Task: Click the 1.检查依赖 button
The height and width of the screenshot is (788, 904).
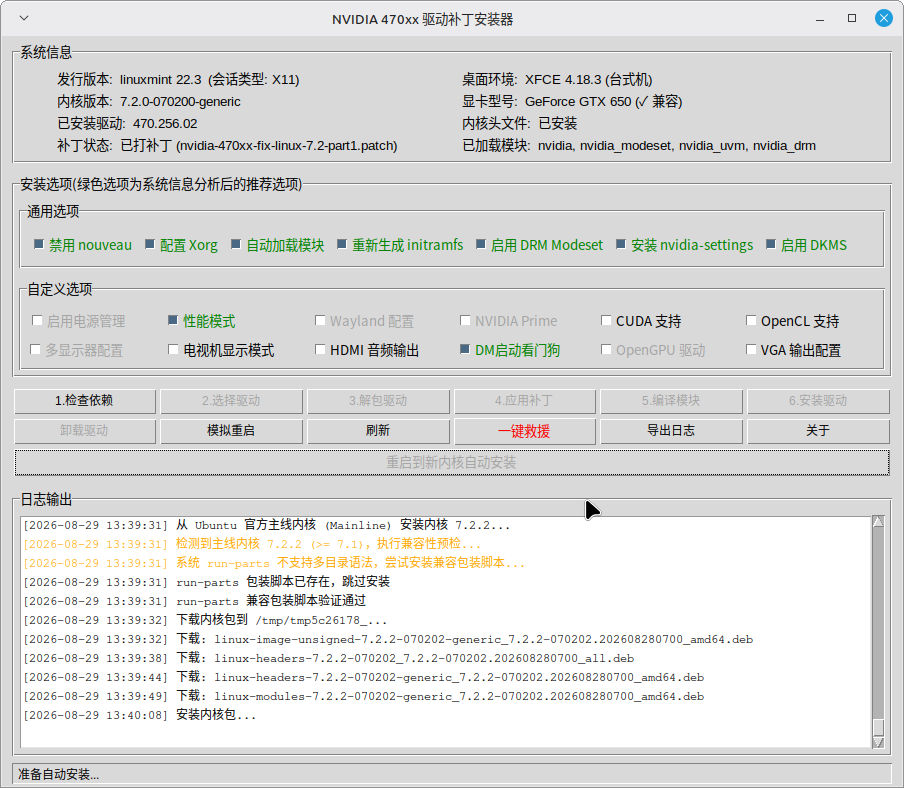Action: point(85,401)
